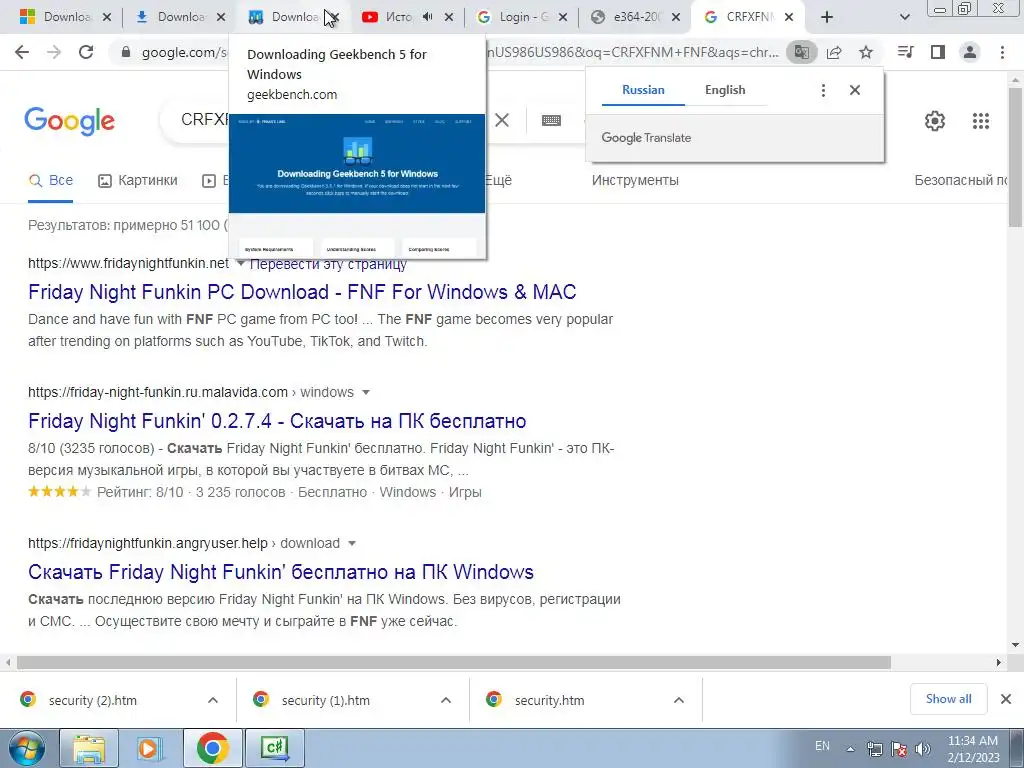The image size is (1024, 768).
Task: Open the C# app on taskbar
Action: (x=274, y=748)
